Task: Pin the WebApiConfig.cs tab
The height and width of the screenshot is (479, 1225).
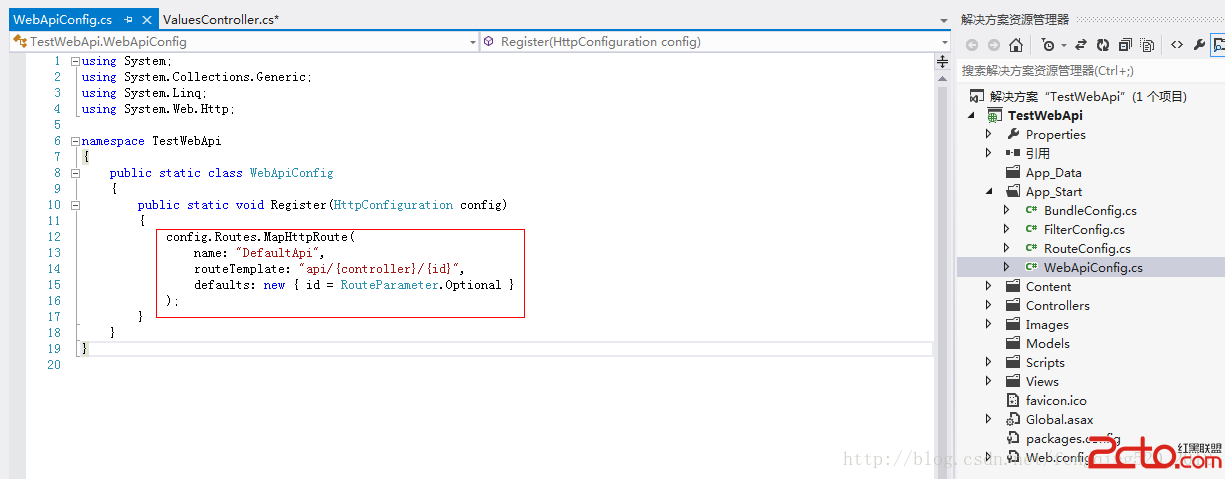Action: tap(128, 20)
